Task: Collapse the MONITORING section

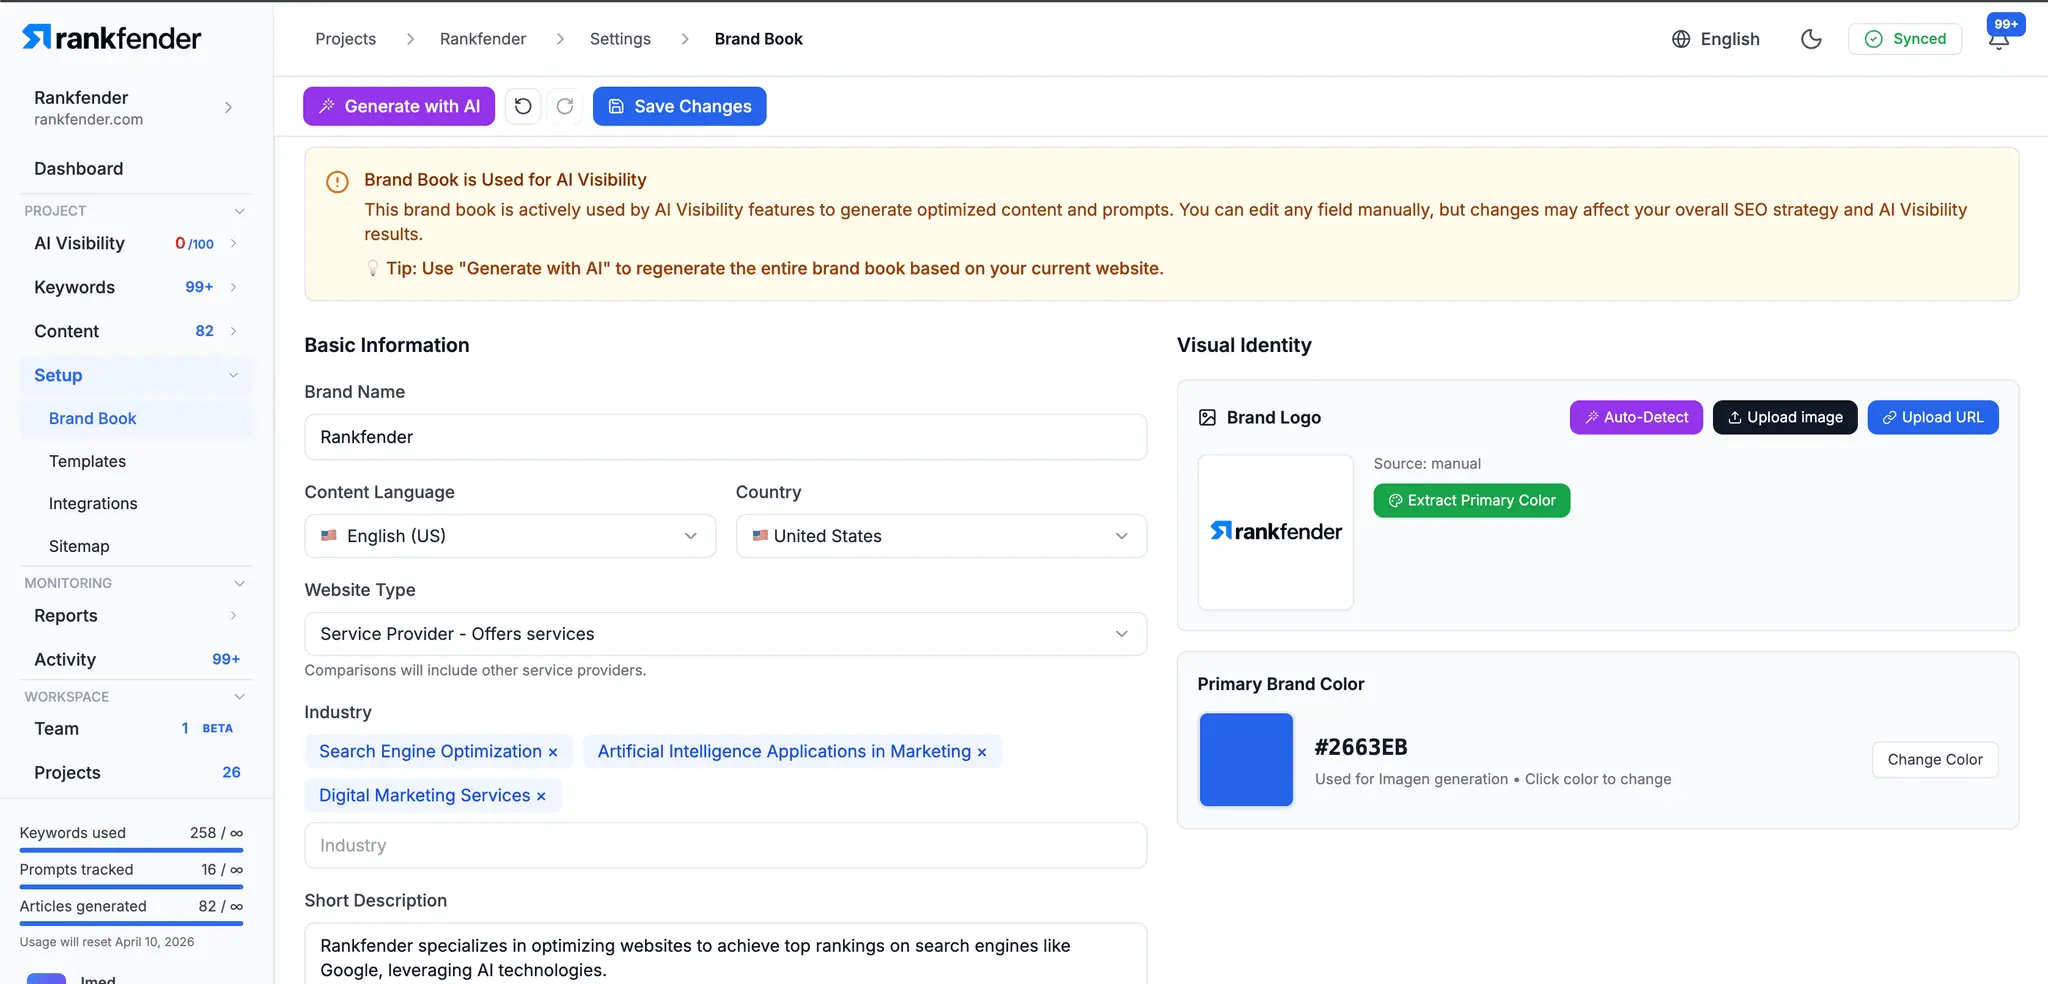Action: click(x=239, y=583)
